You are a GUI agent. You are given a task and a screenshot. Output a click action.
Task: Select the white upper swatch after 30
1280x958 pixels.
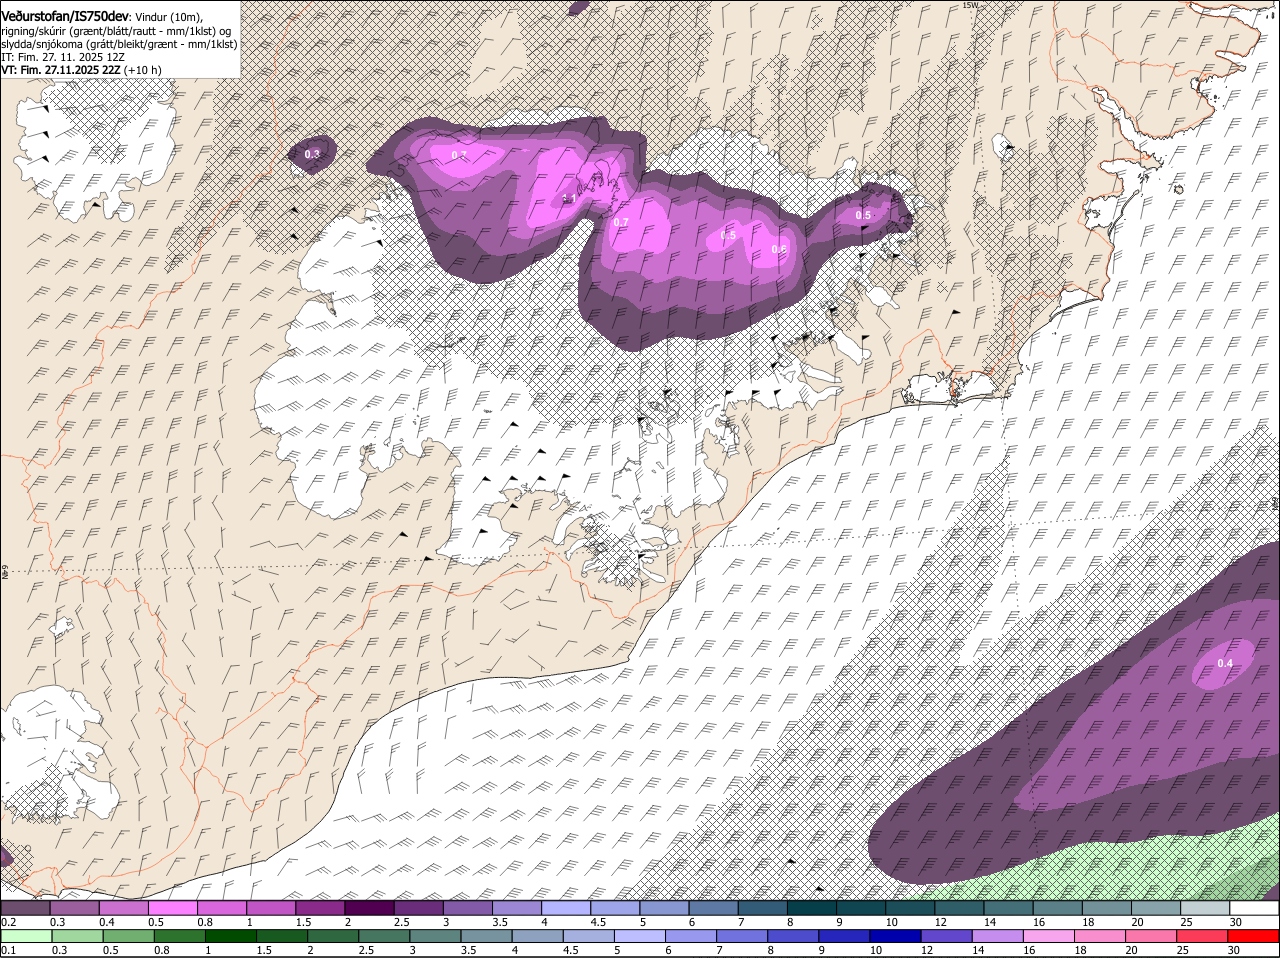1255,908
